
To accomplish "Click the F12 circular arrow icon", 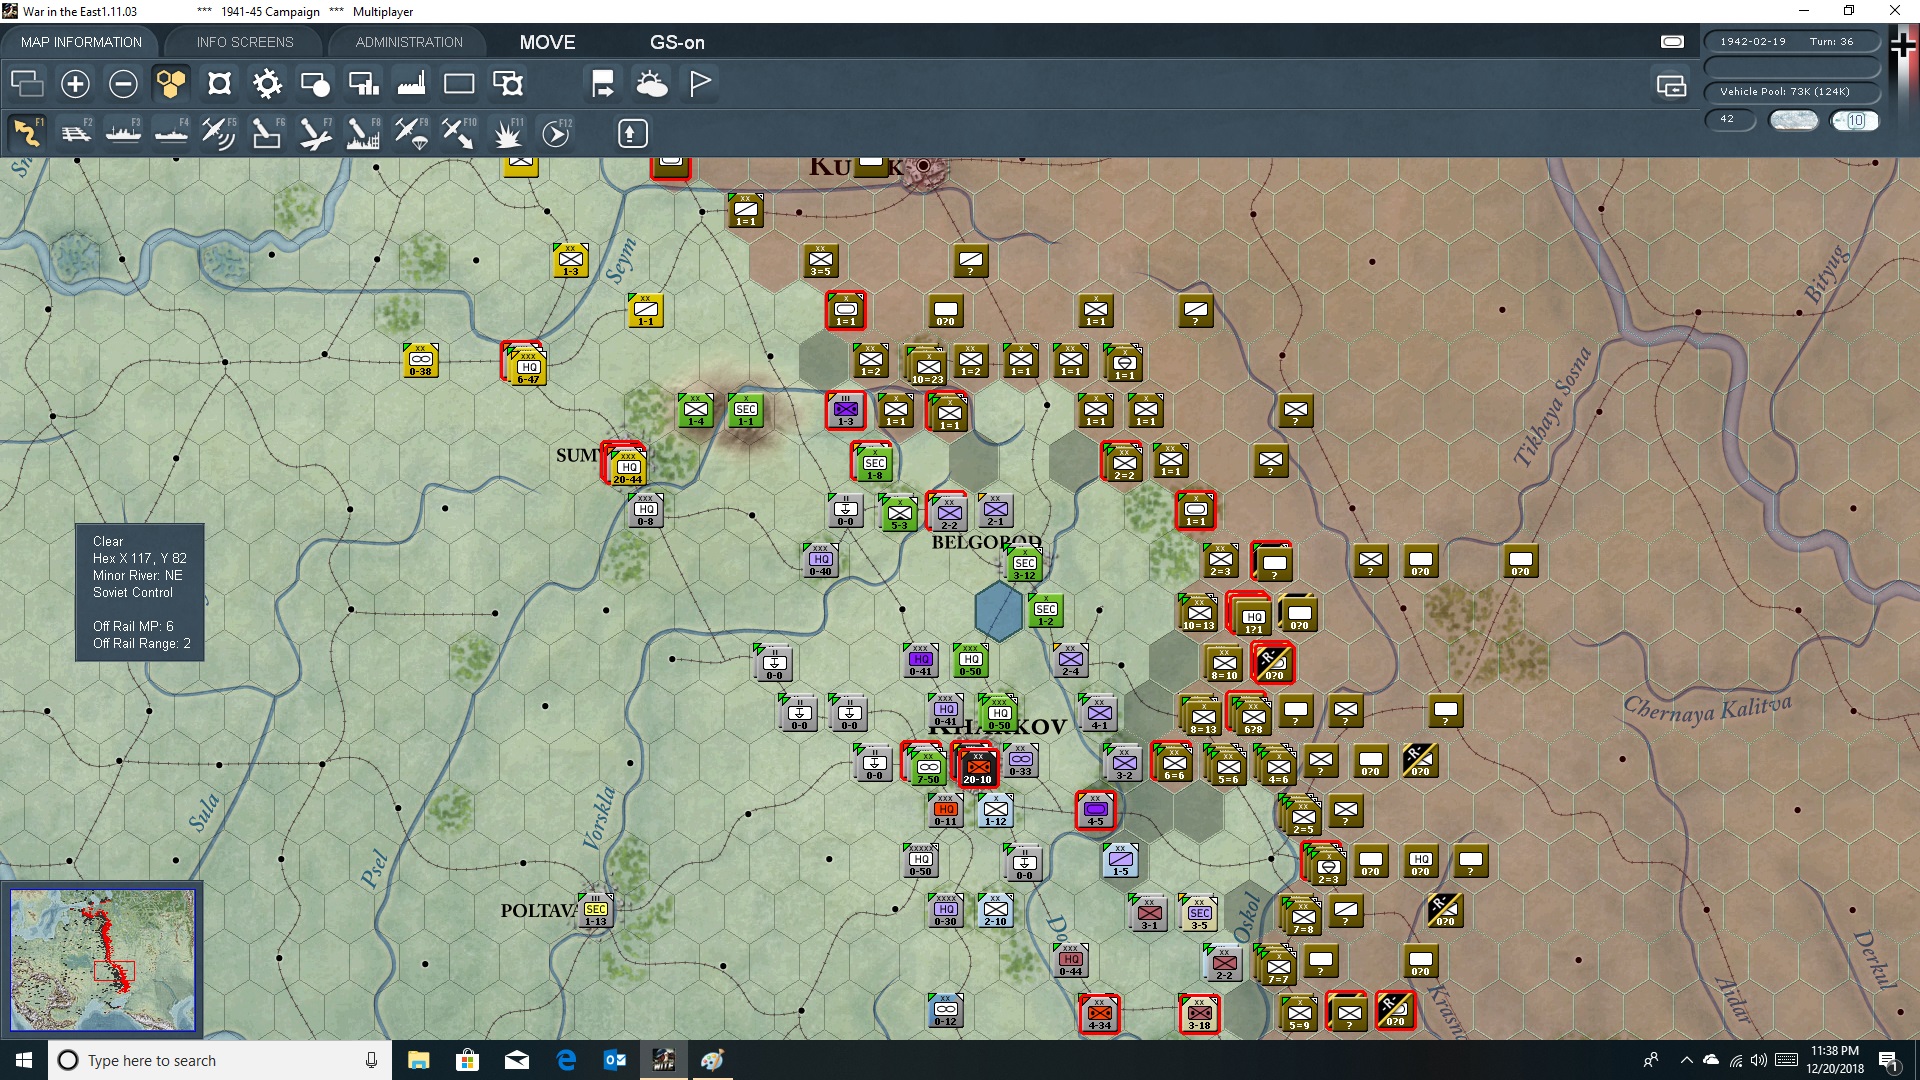I will coord(556,133).
